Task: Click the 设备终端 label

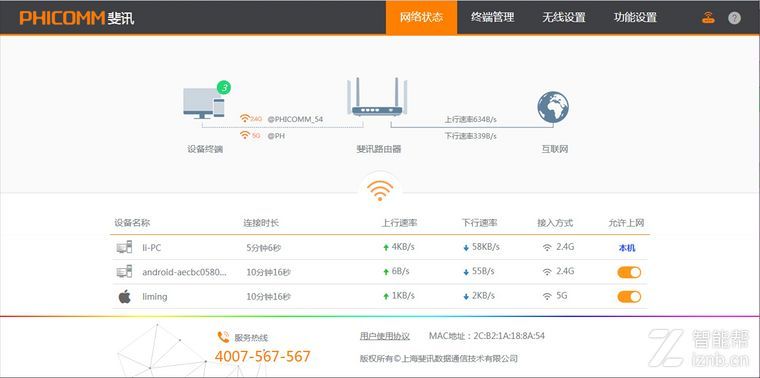Action: [x=205, y=149]
